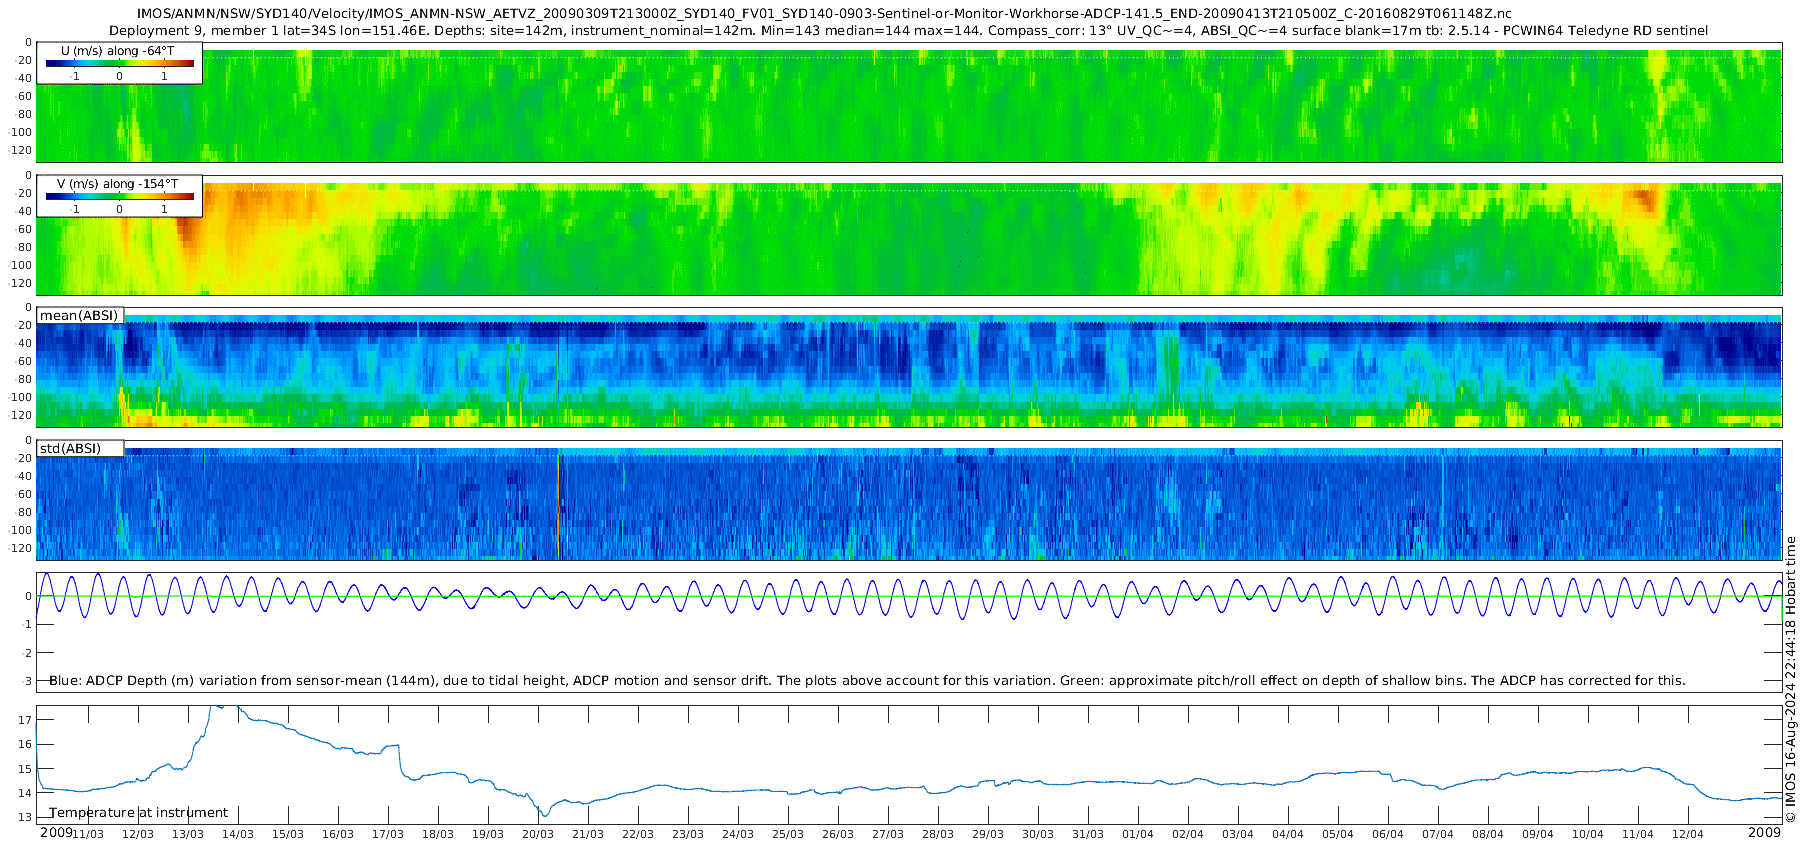Click the 28/03 date tick label

point(937,834)
